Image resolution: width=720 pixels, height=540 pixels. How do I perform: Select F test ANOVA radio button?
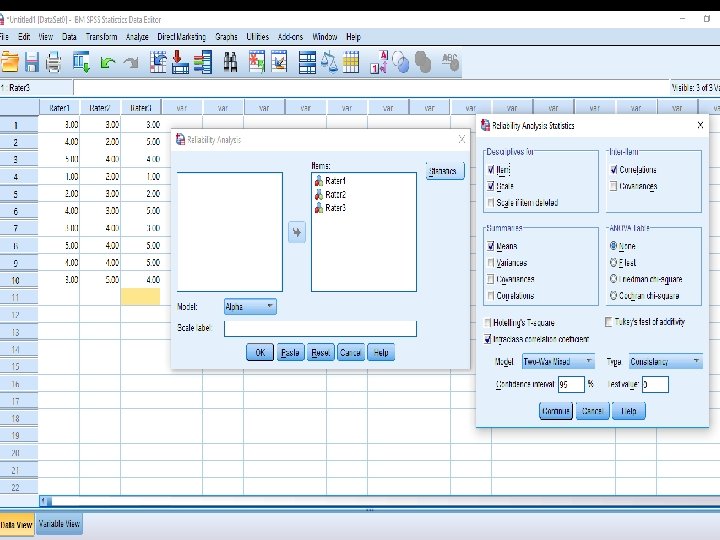[613, 262]
